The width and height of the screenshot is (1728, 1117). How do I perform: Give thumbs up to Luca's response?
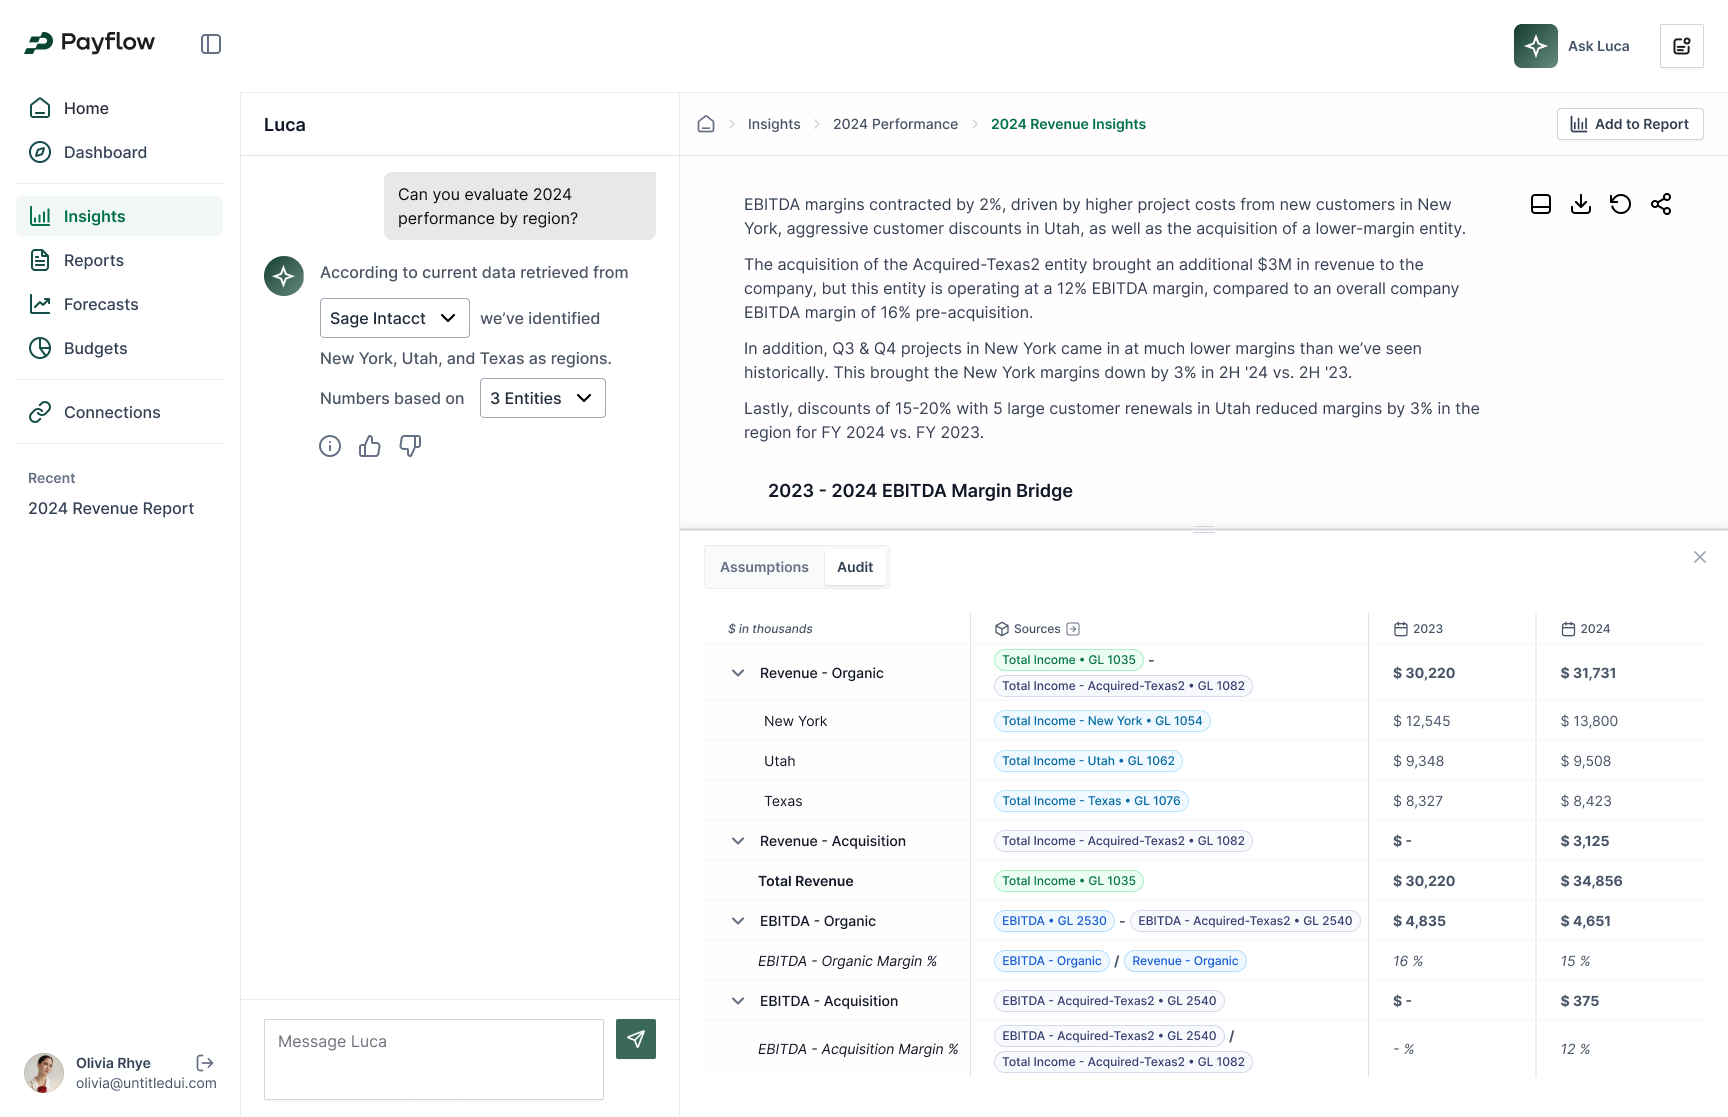tap(370, 446)
